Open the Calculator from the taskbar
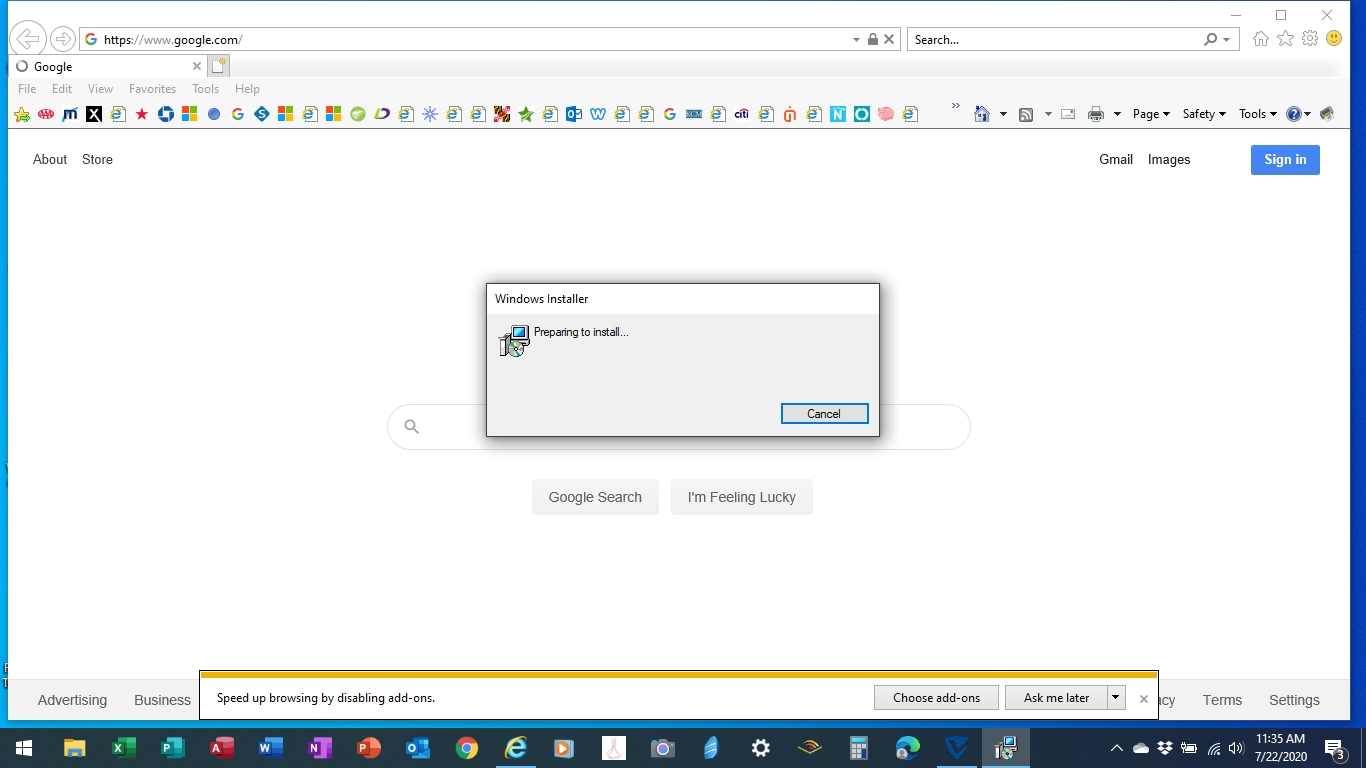 coord(859,748)
